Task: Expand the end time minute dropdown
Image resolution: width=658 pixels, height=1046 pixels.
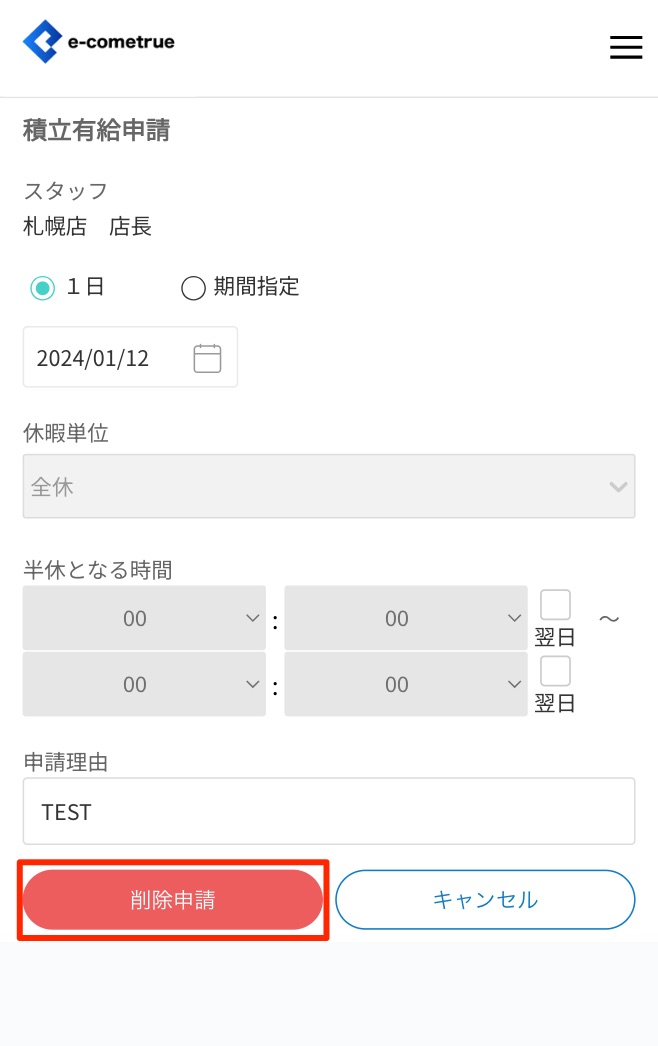Action: (405, 684)
